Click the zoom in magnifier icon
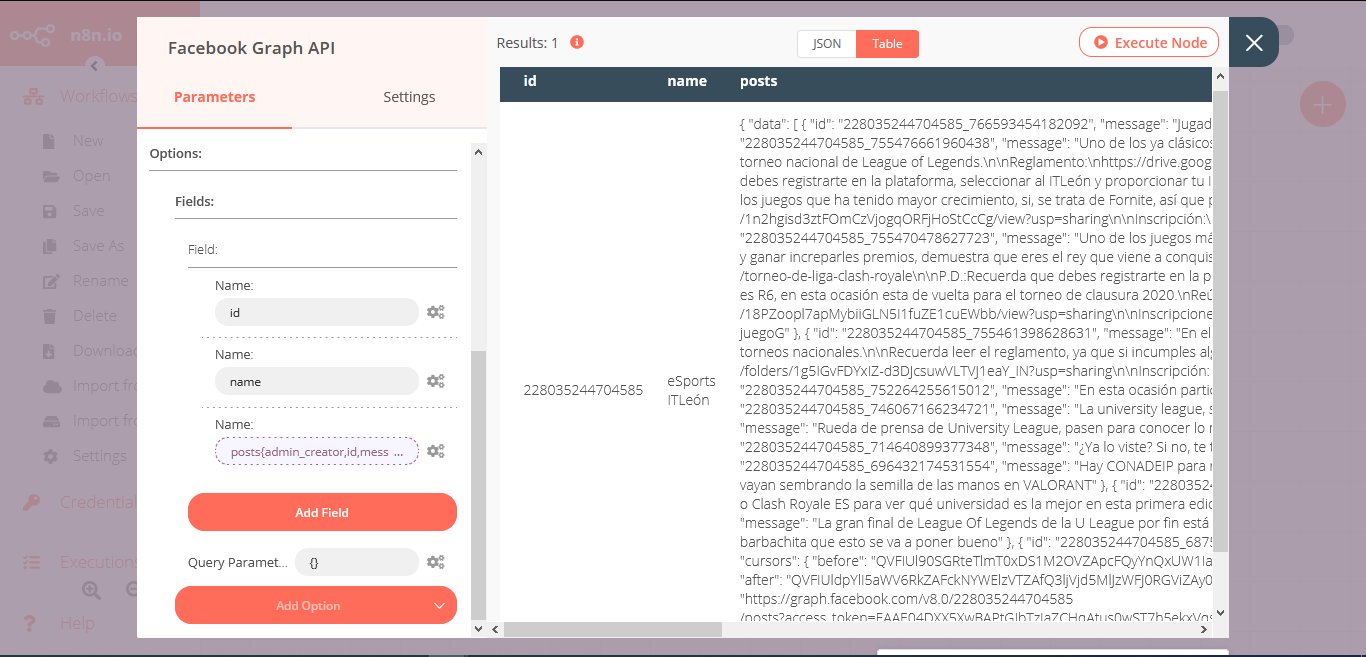 [x=91, y=590]
